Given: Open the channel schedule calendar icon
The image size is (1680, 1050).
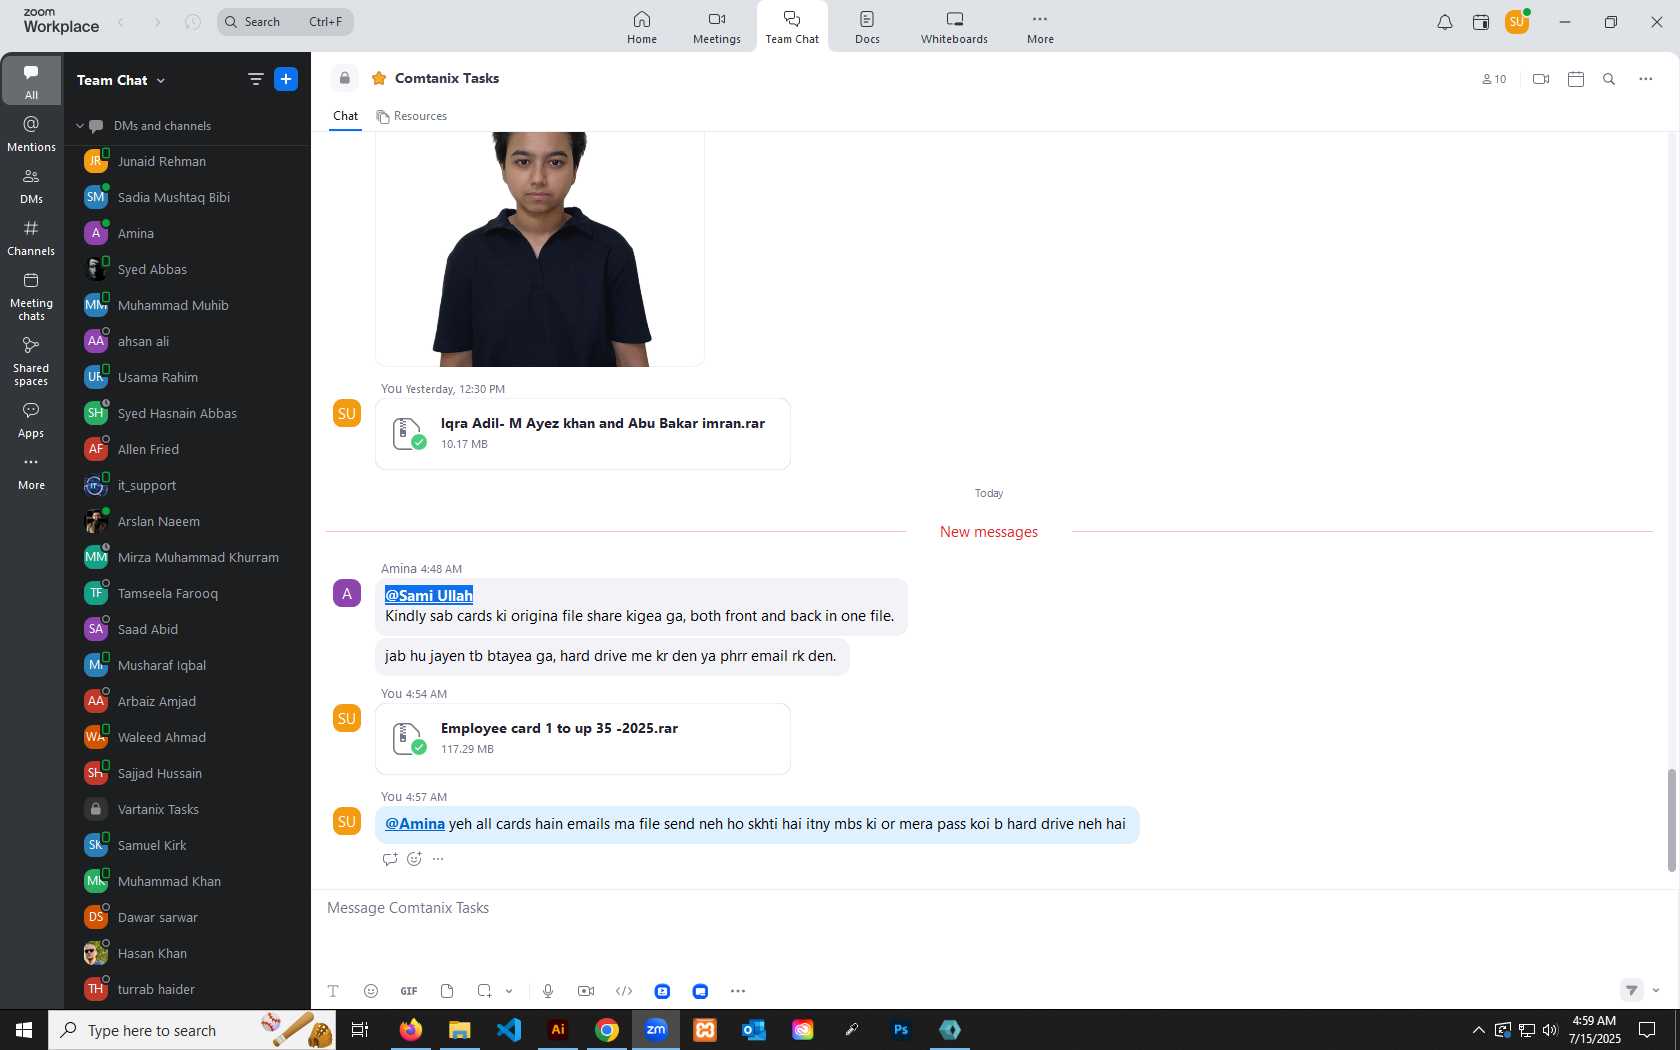Looking at the screenshot, I should (1576, 79).
